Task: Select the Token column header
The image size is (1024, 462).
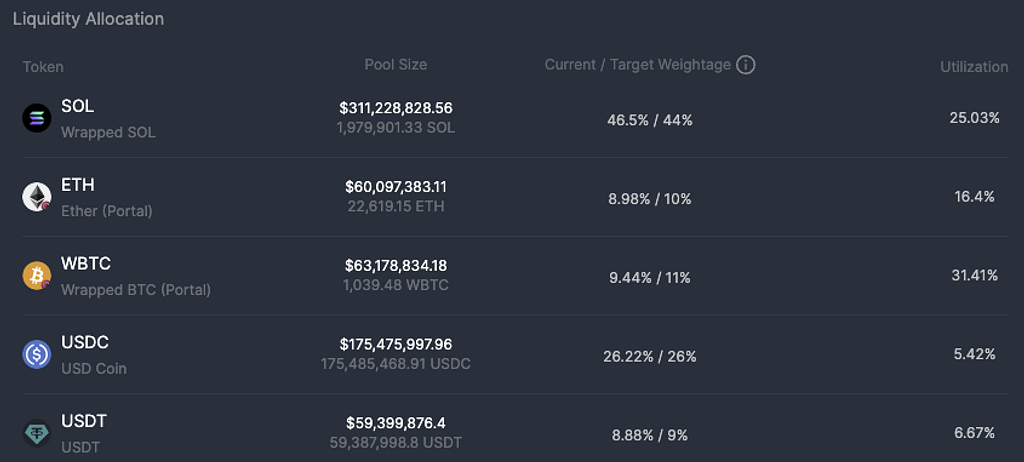Action: 43,67
